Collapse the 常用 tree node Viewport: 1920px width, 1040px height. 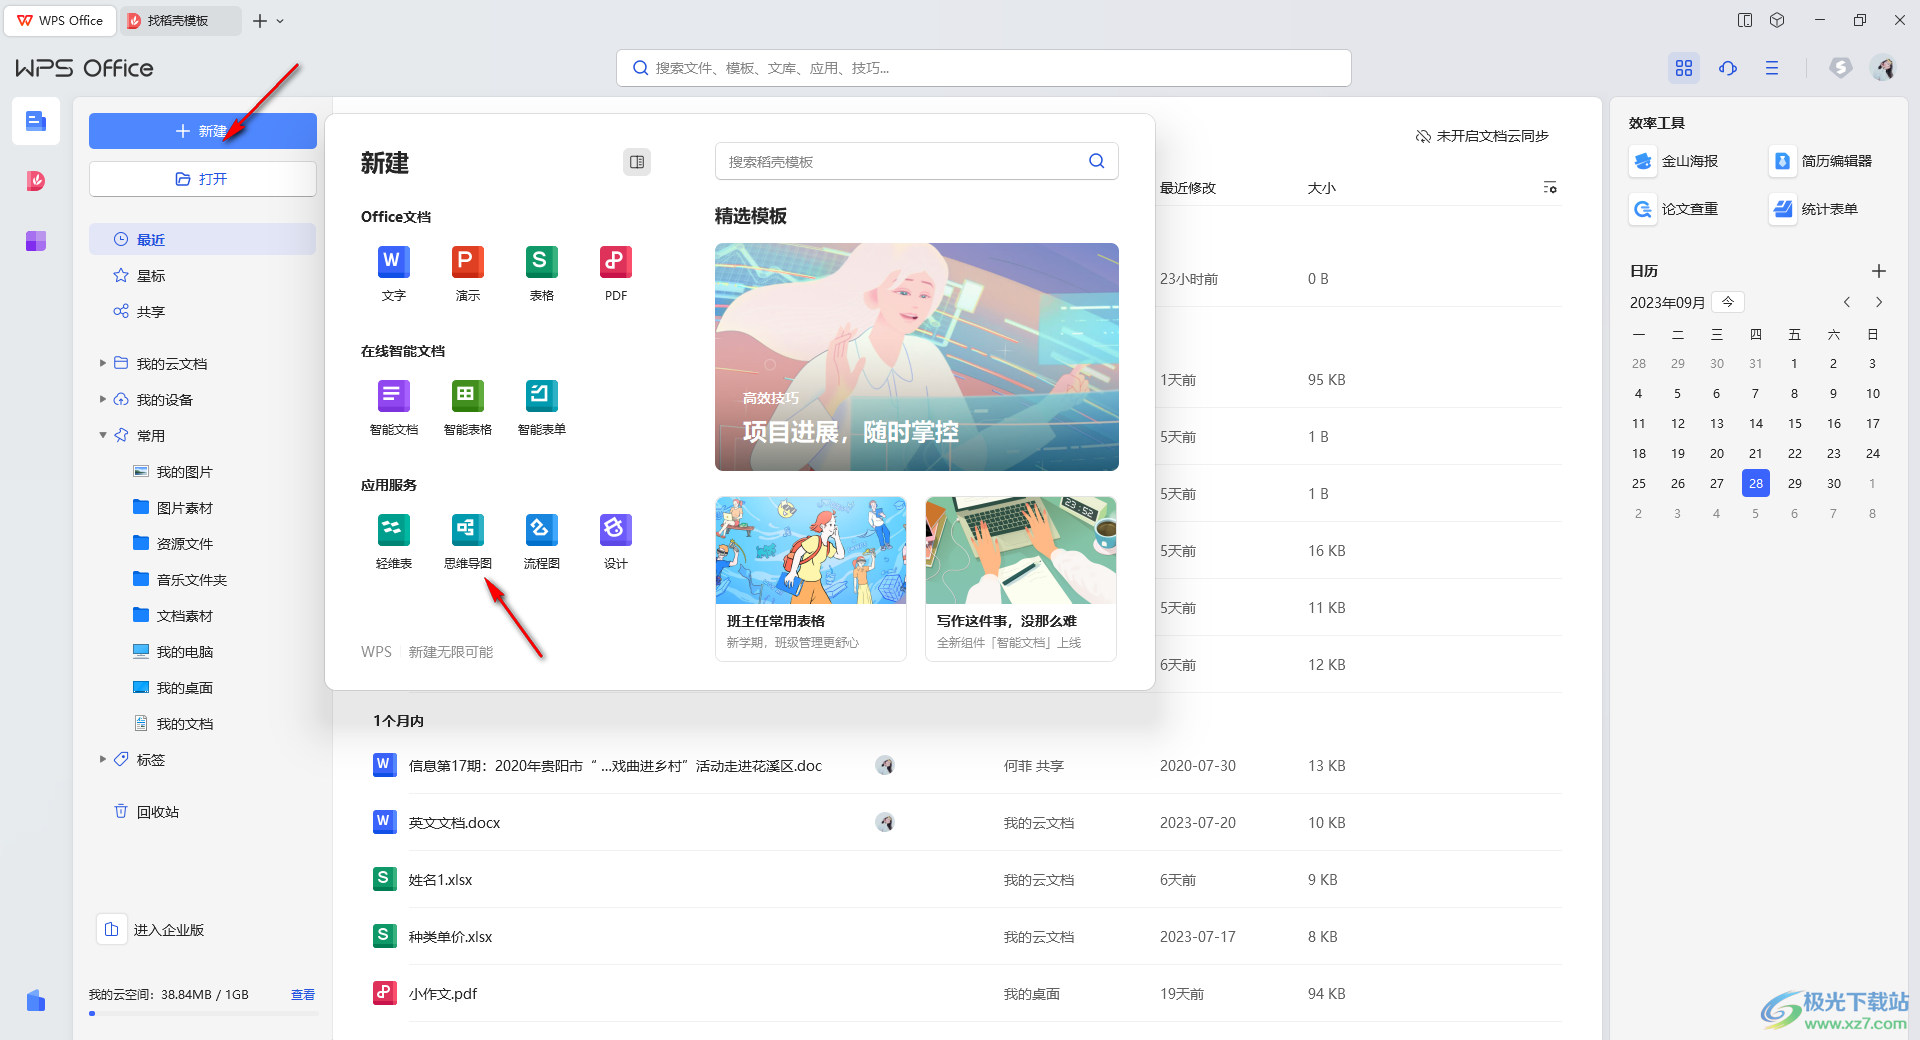(102, 435)
